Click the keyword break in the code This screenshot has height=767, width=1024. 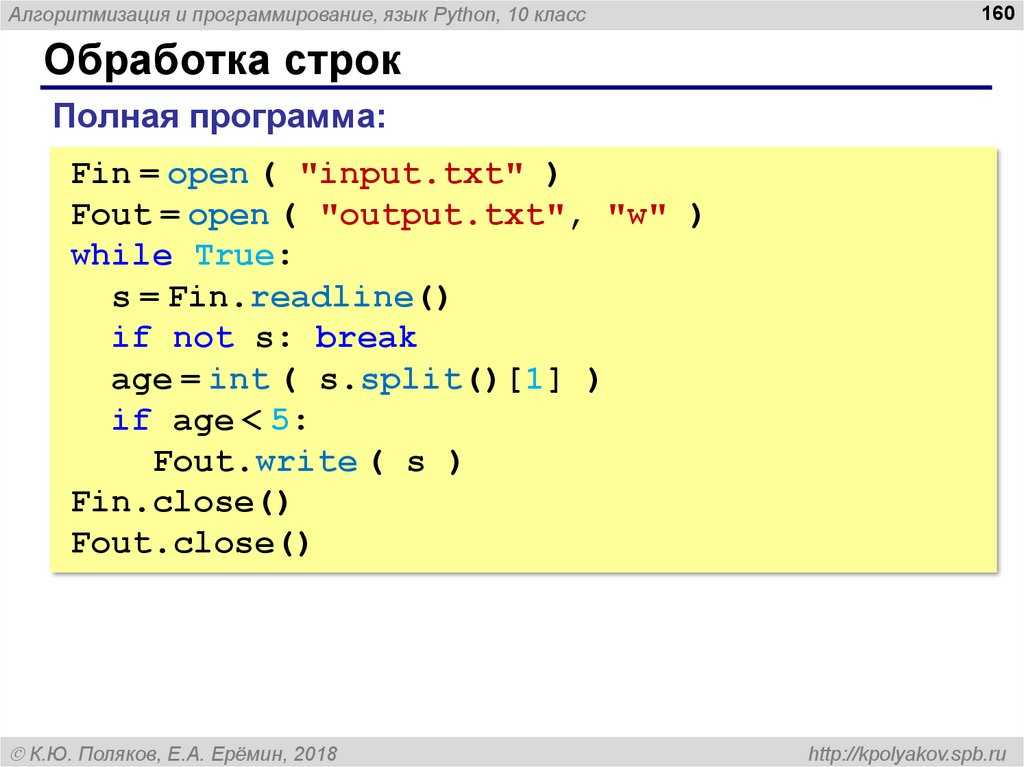(x=365, y=337)
